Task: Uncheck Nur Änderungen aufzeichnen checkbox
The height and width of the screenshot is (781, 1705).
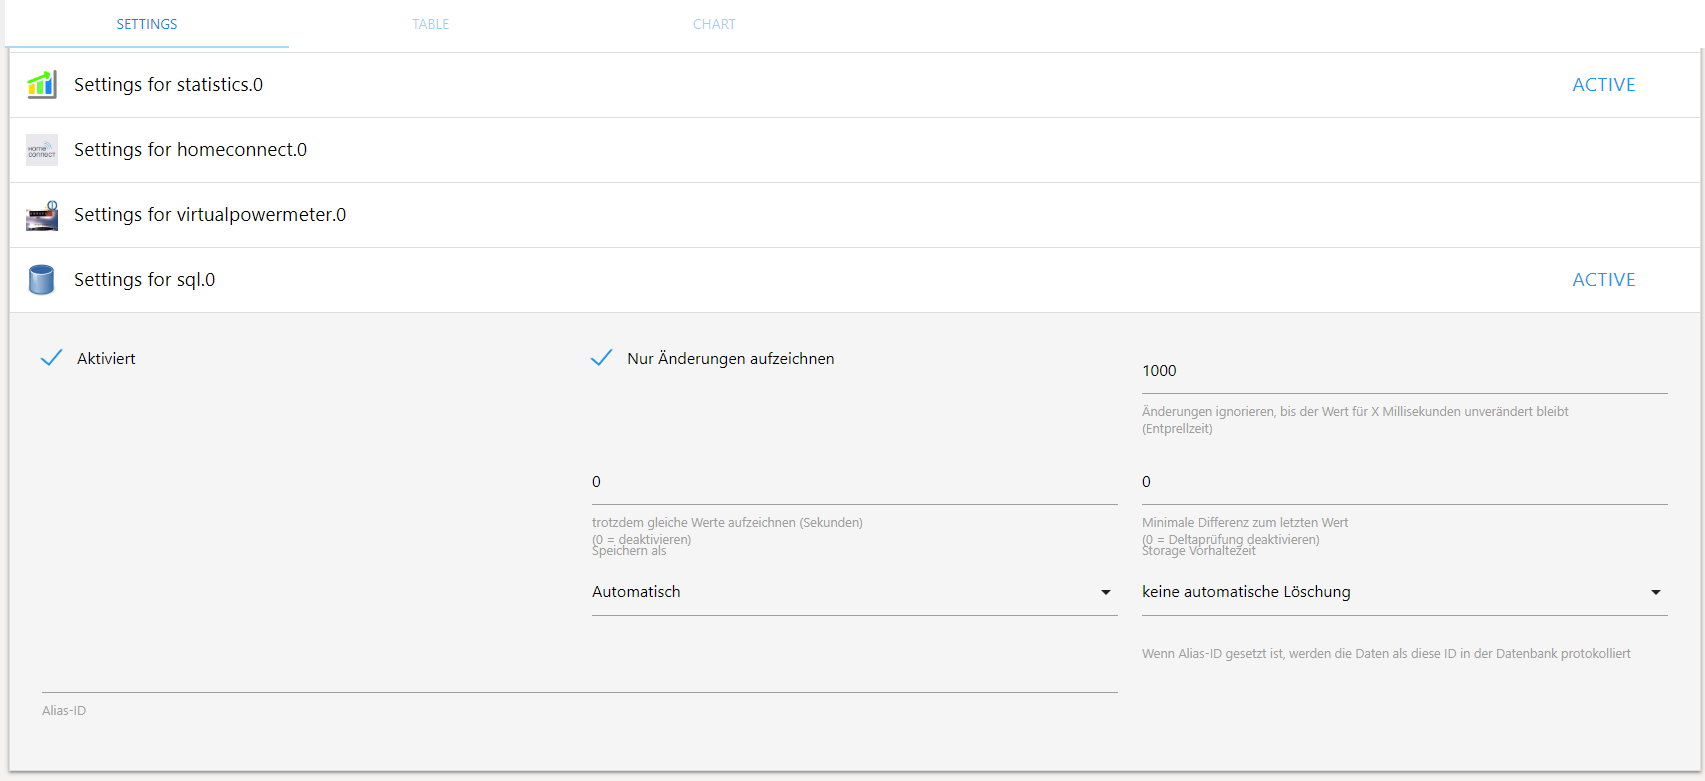Action: tap(602, 358)
